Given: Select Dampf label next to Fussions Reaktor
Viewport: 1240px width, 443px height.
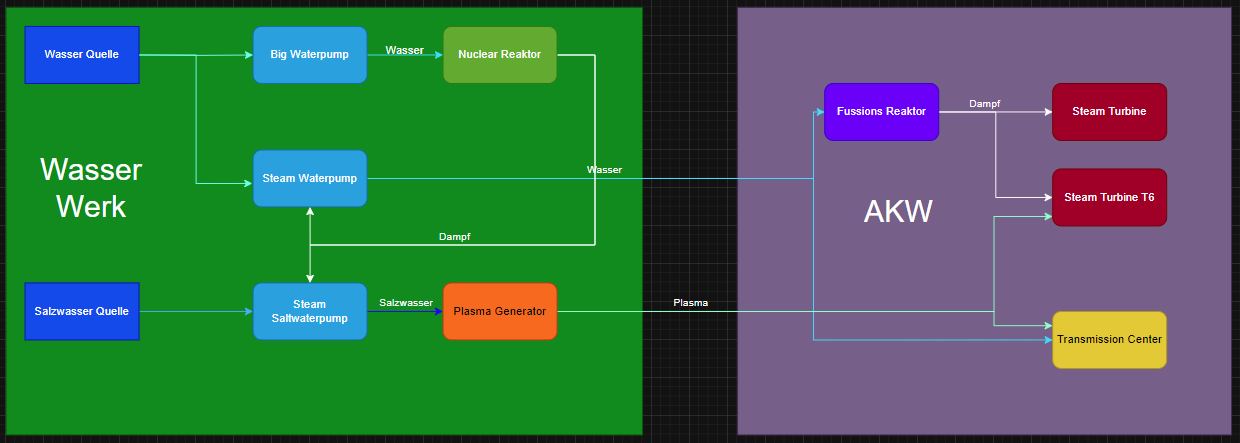Looking at the screenshot, I should tap(984, 104).
